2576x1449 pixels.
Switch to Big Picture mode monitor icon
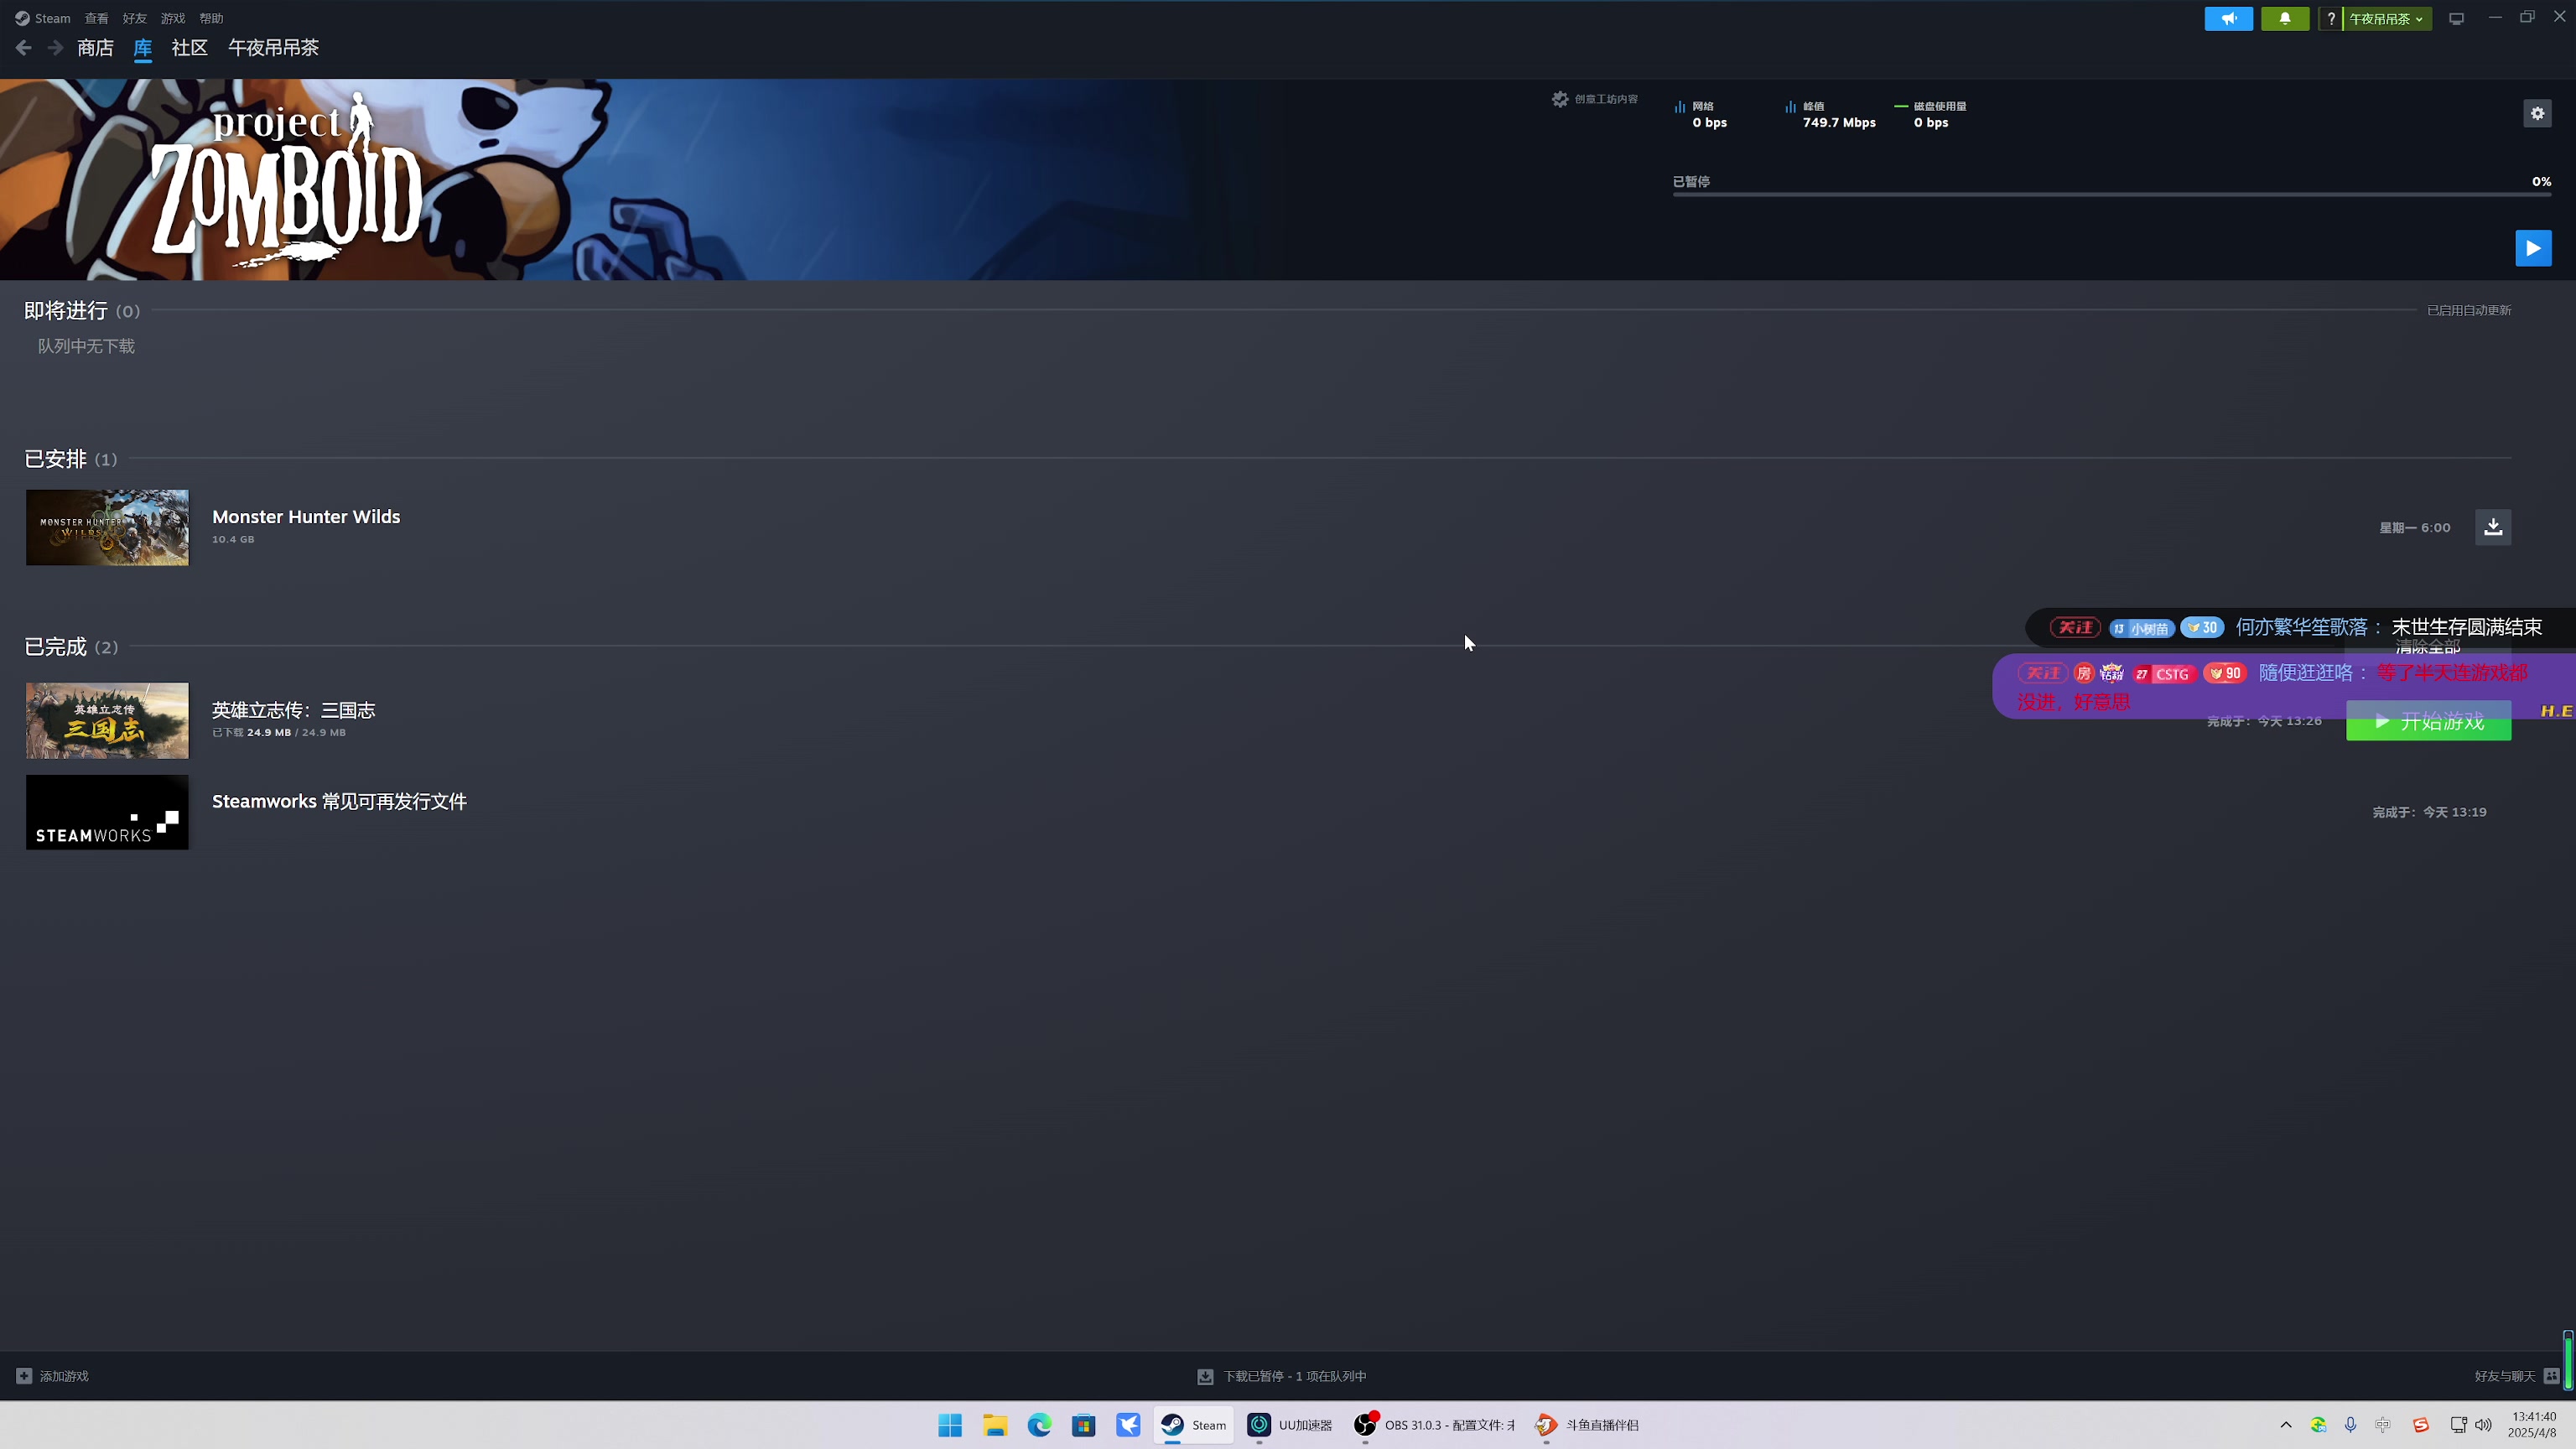click(x=2456, y=18)
